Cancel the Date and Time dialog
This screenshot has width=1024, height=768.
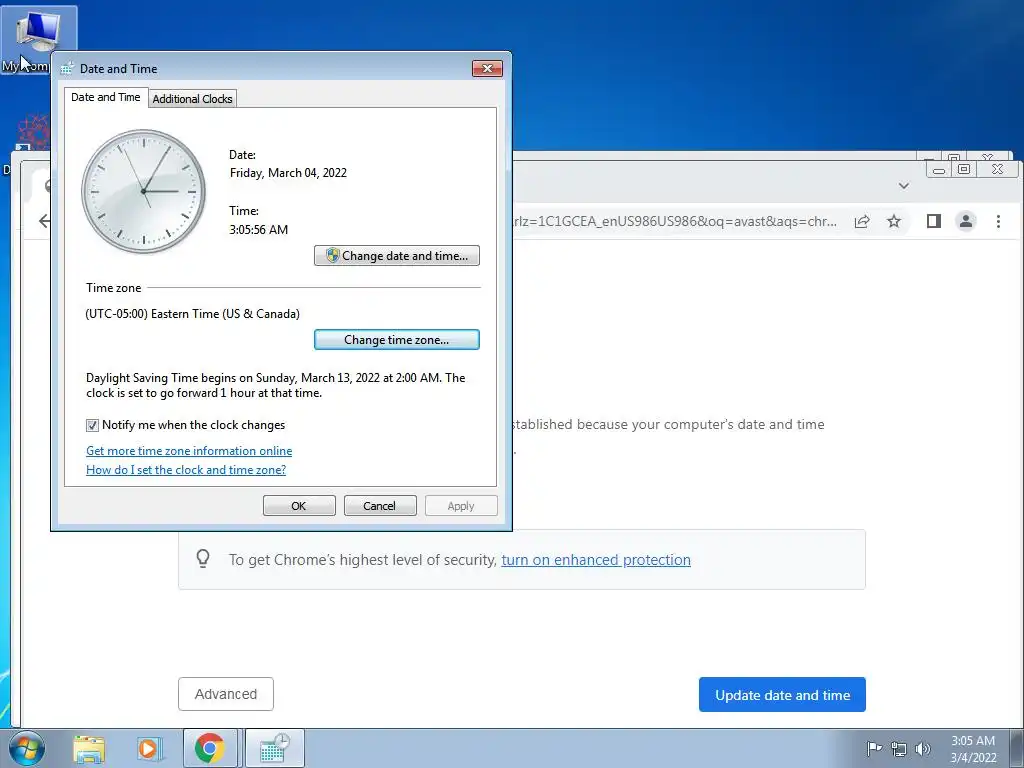point(379,505)
